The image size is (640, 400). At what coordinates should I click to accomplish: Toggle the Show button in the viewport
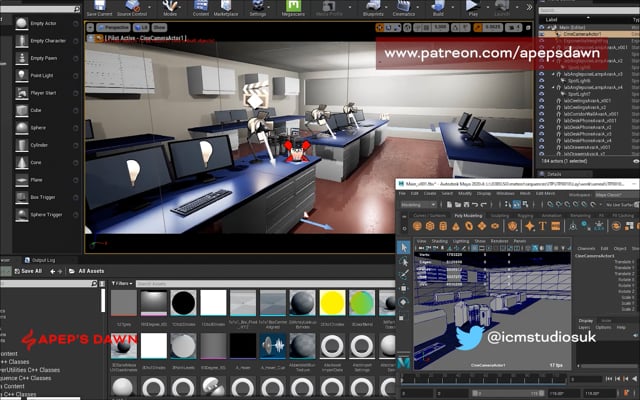pyautogui.click(x=159, y=28)
